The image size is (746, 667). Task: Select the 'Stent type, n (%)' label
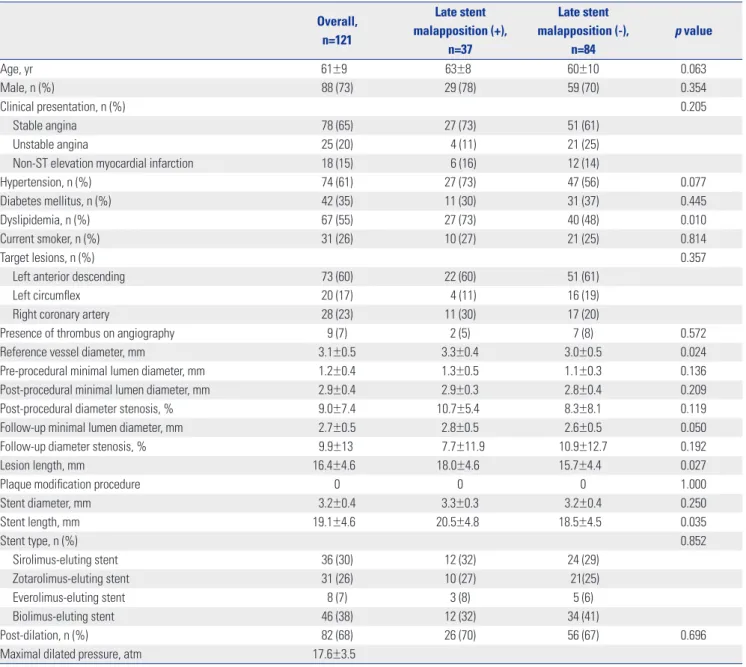39,541
